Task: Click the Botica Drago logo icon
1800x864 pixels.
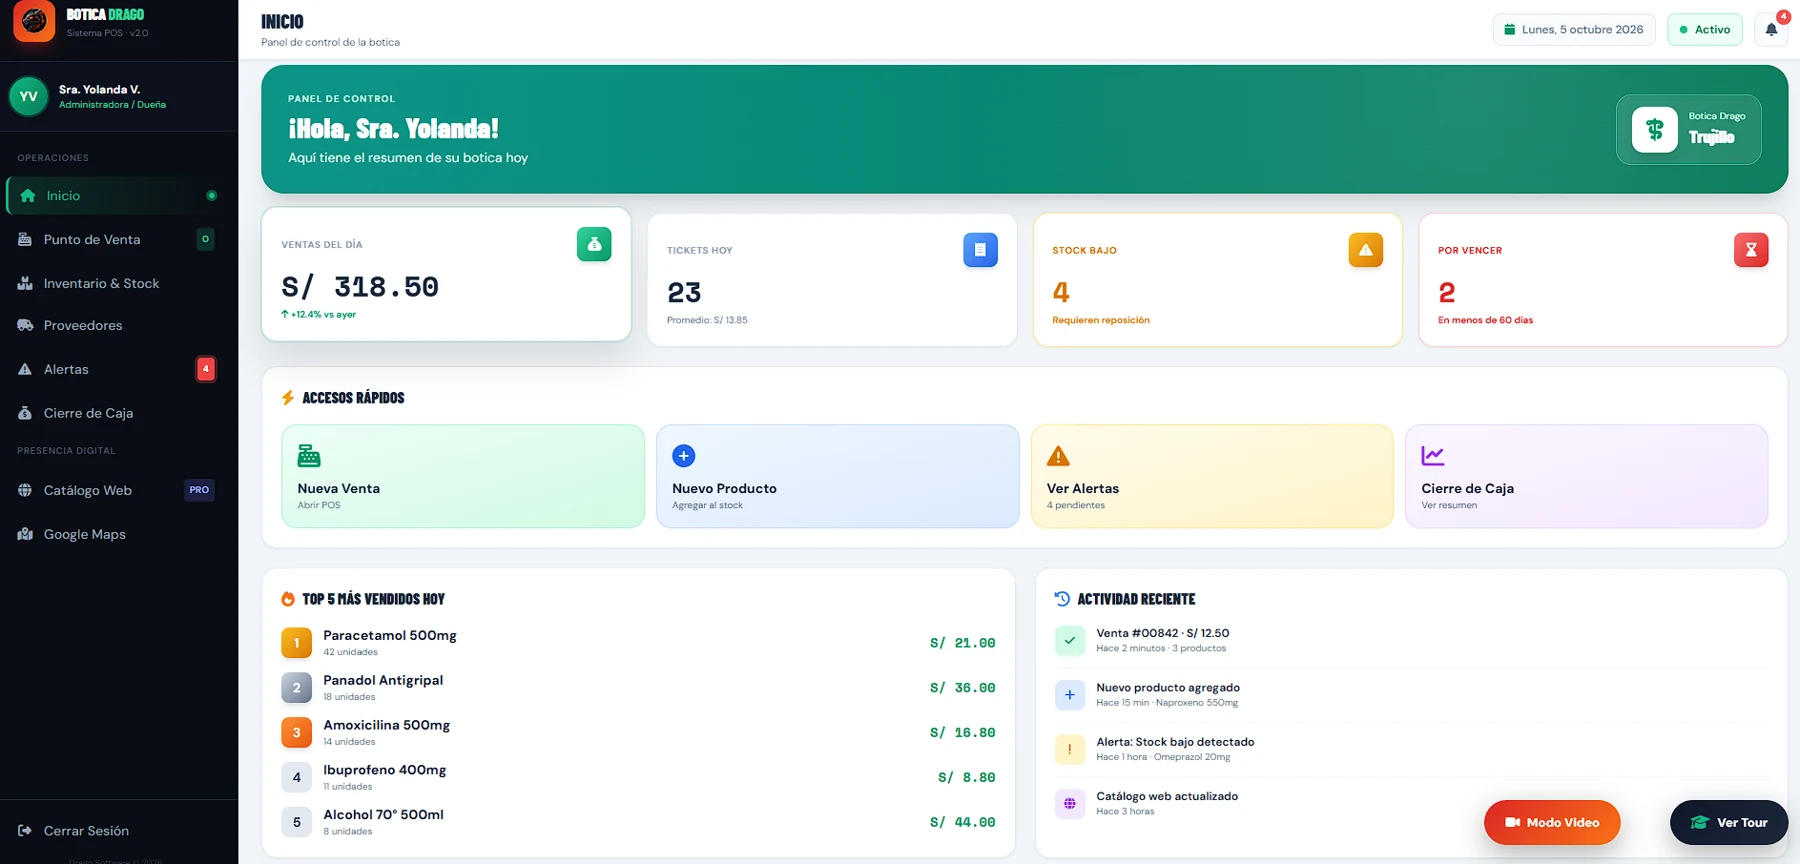Action: 34,20
